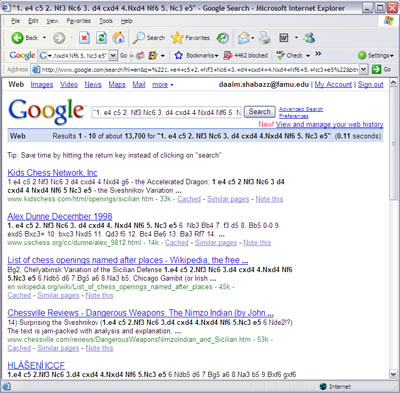Click the Print icon
Viewport: 400px width, 393px height.
coord(265,38)
